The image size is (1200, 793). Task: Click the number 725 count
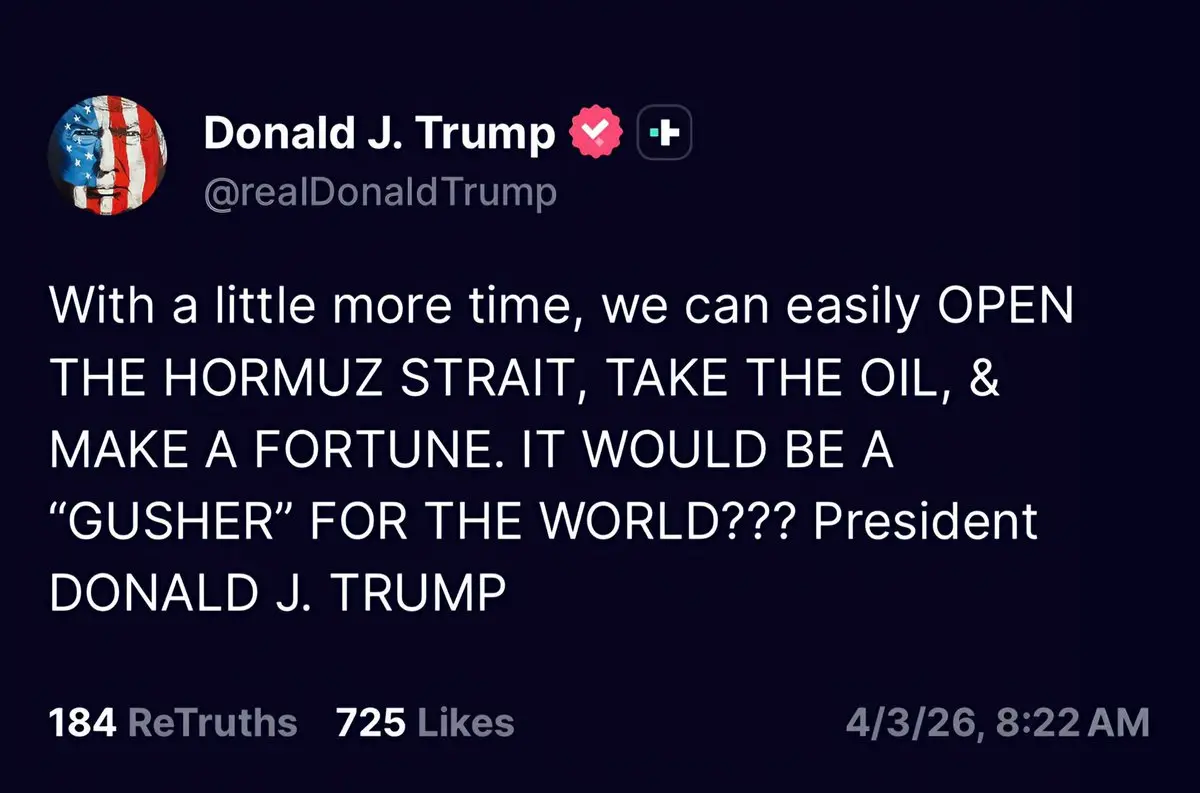(x=370, y=722)
